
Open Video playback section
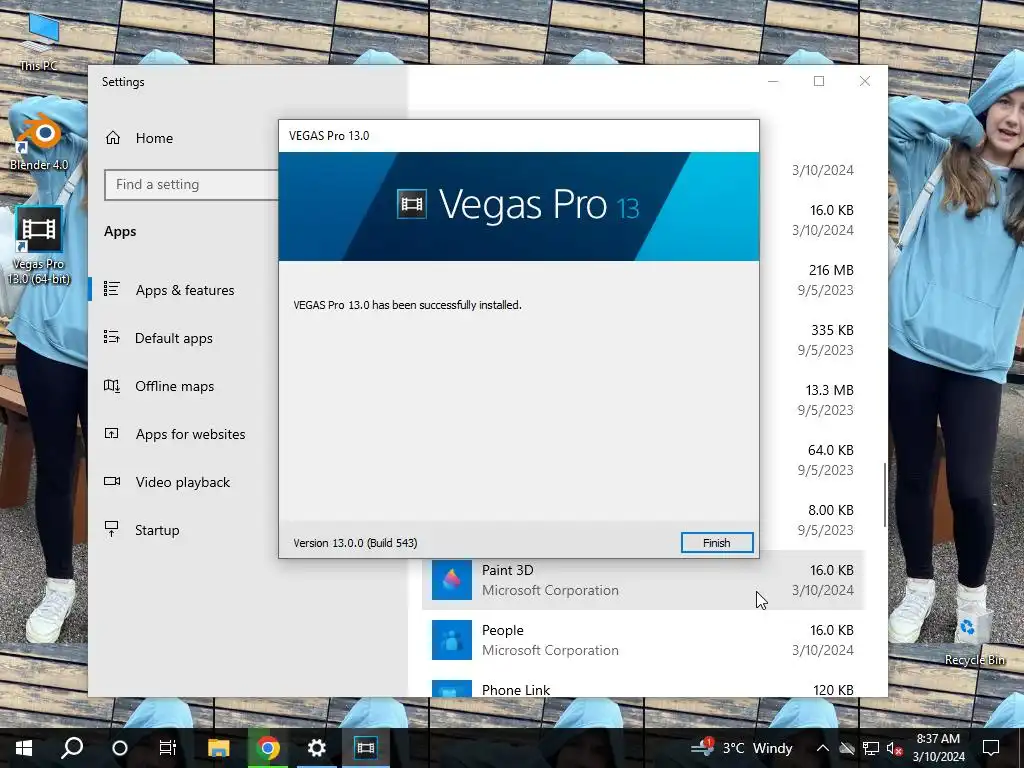pyautogui.click(x=183, y=482)
